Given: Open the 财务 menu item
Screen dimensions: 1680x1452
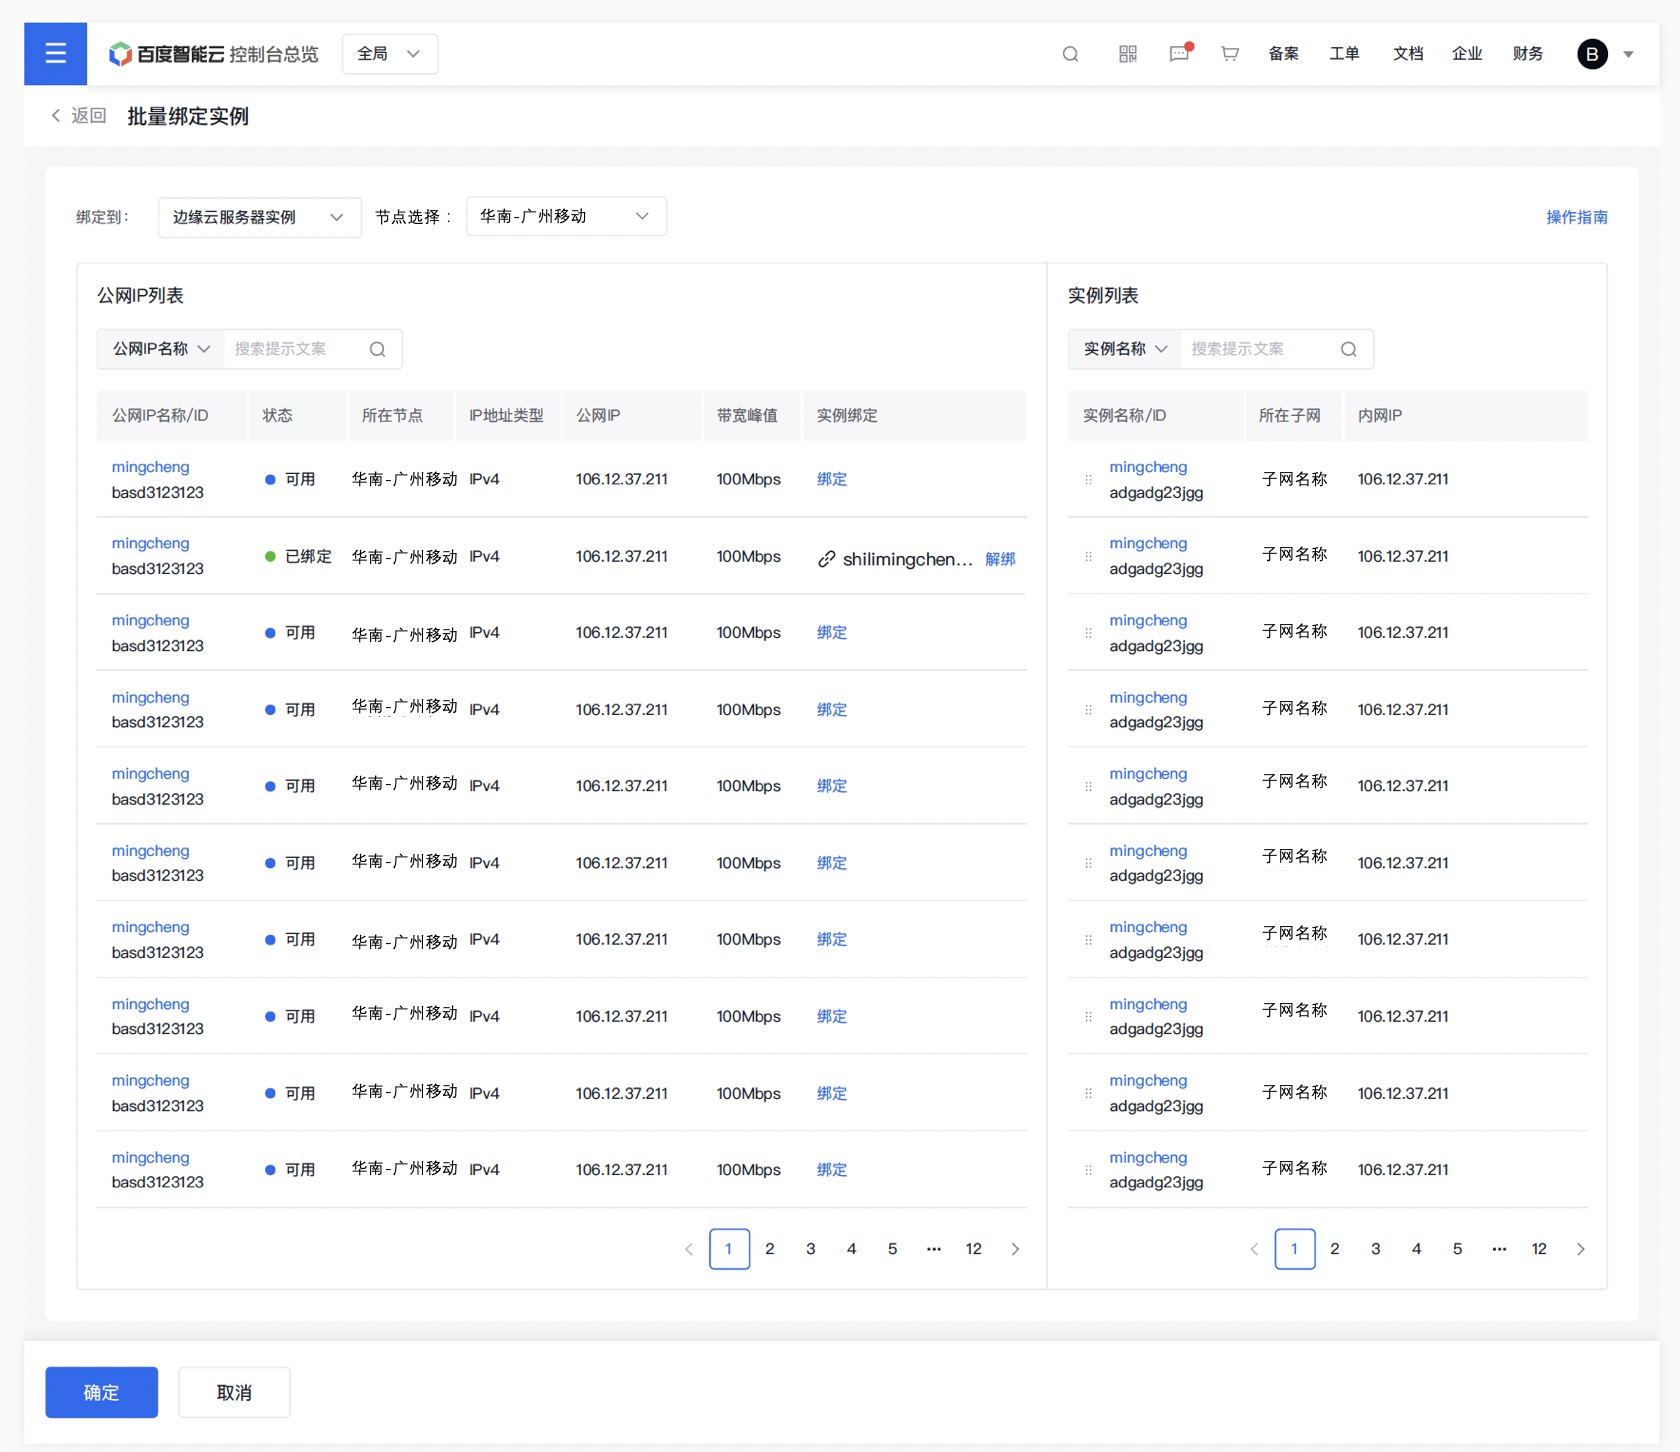Looking at the screenshot, I should [x=1528, y=54].
